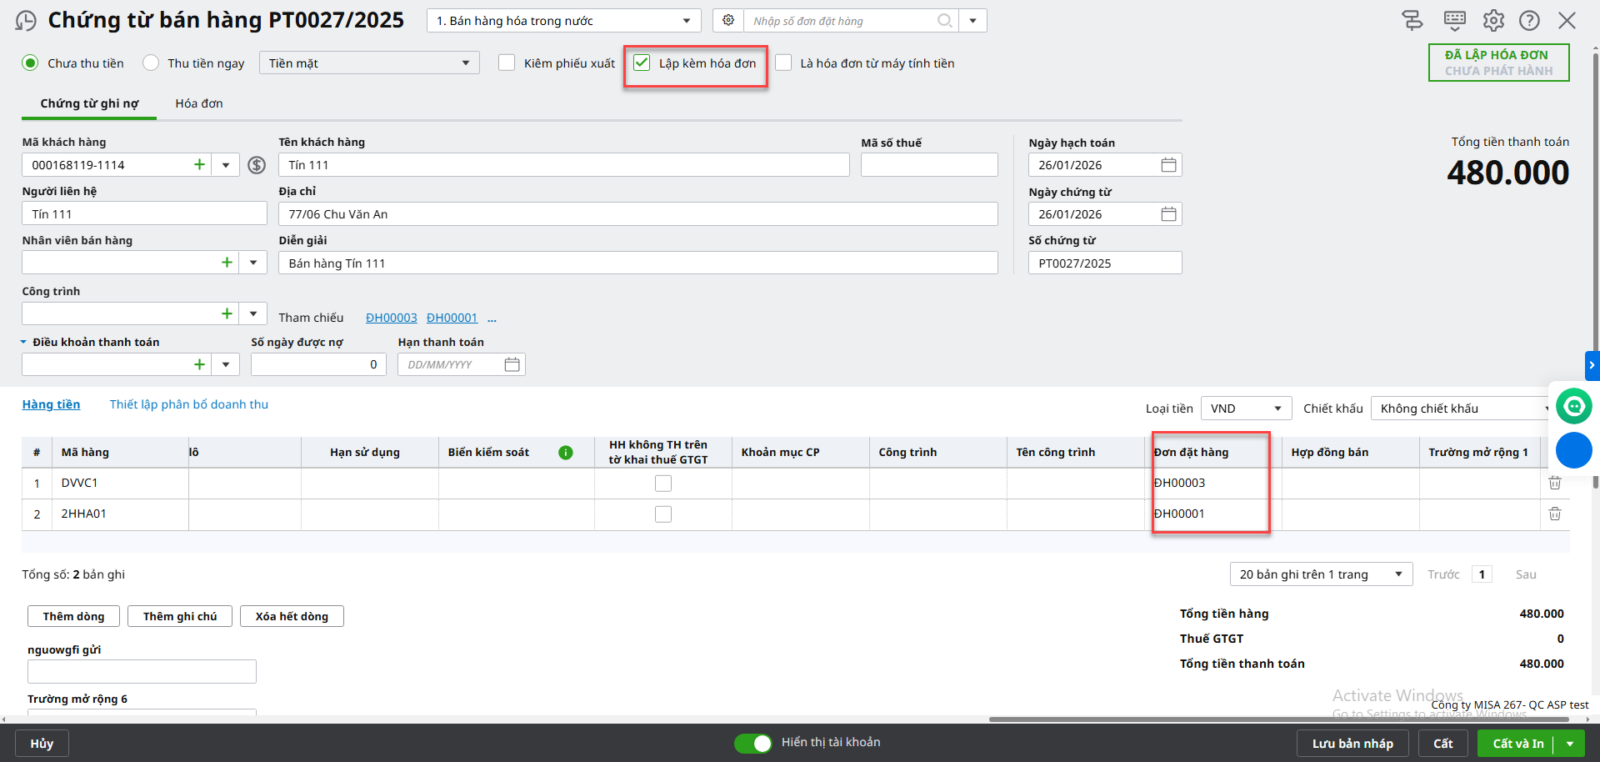Open the help question mark icon
This screenshot has height=762, width=1600.
point(1529,21)
